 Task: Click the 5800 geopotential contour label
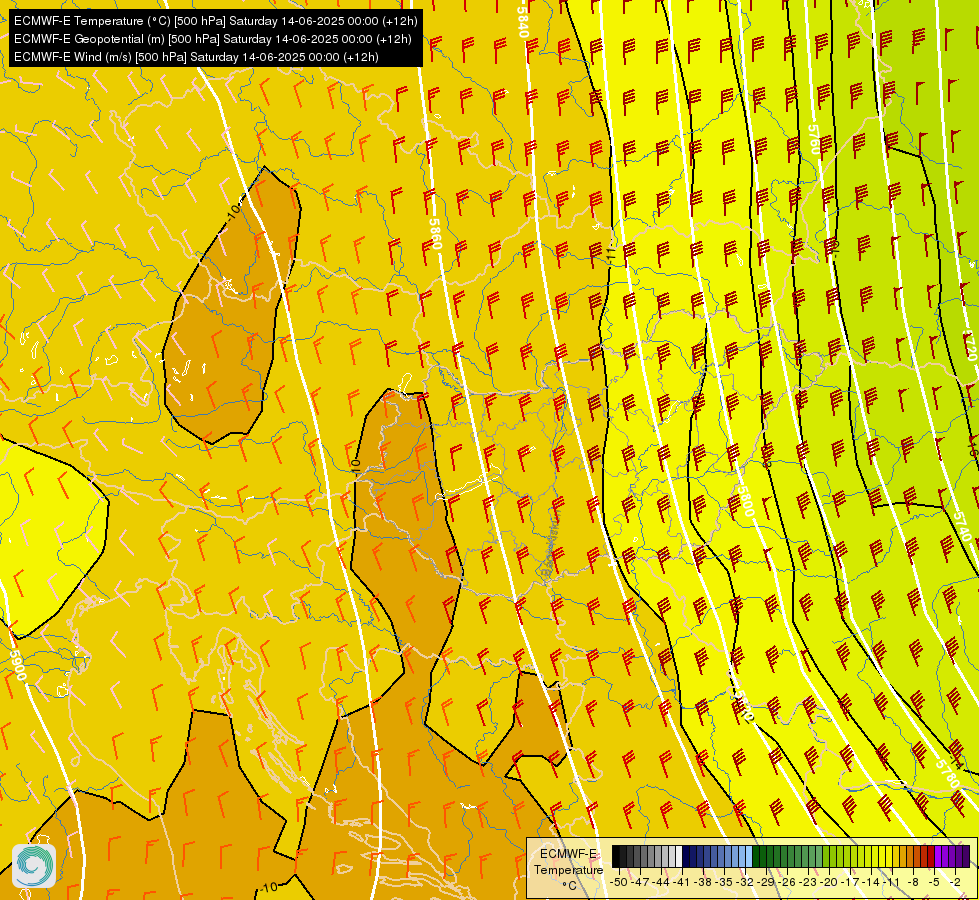745,502
